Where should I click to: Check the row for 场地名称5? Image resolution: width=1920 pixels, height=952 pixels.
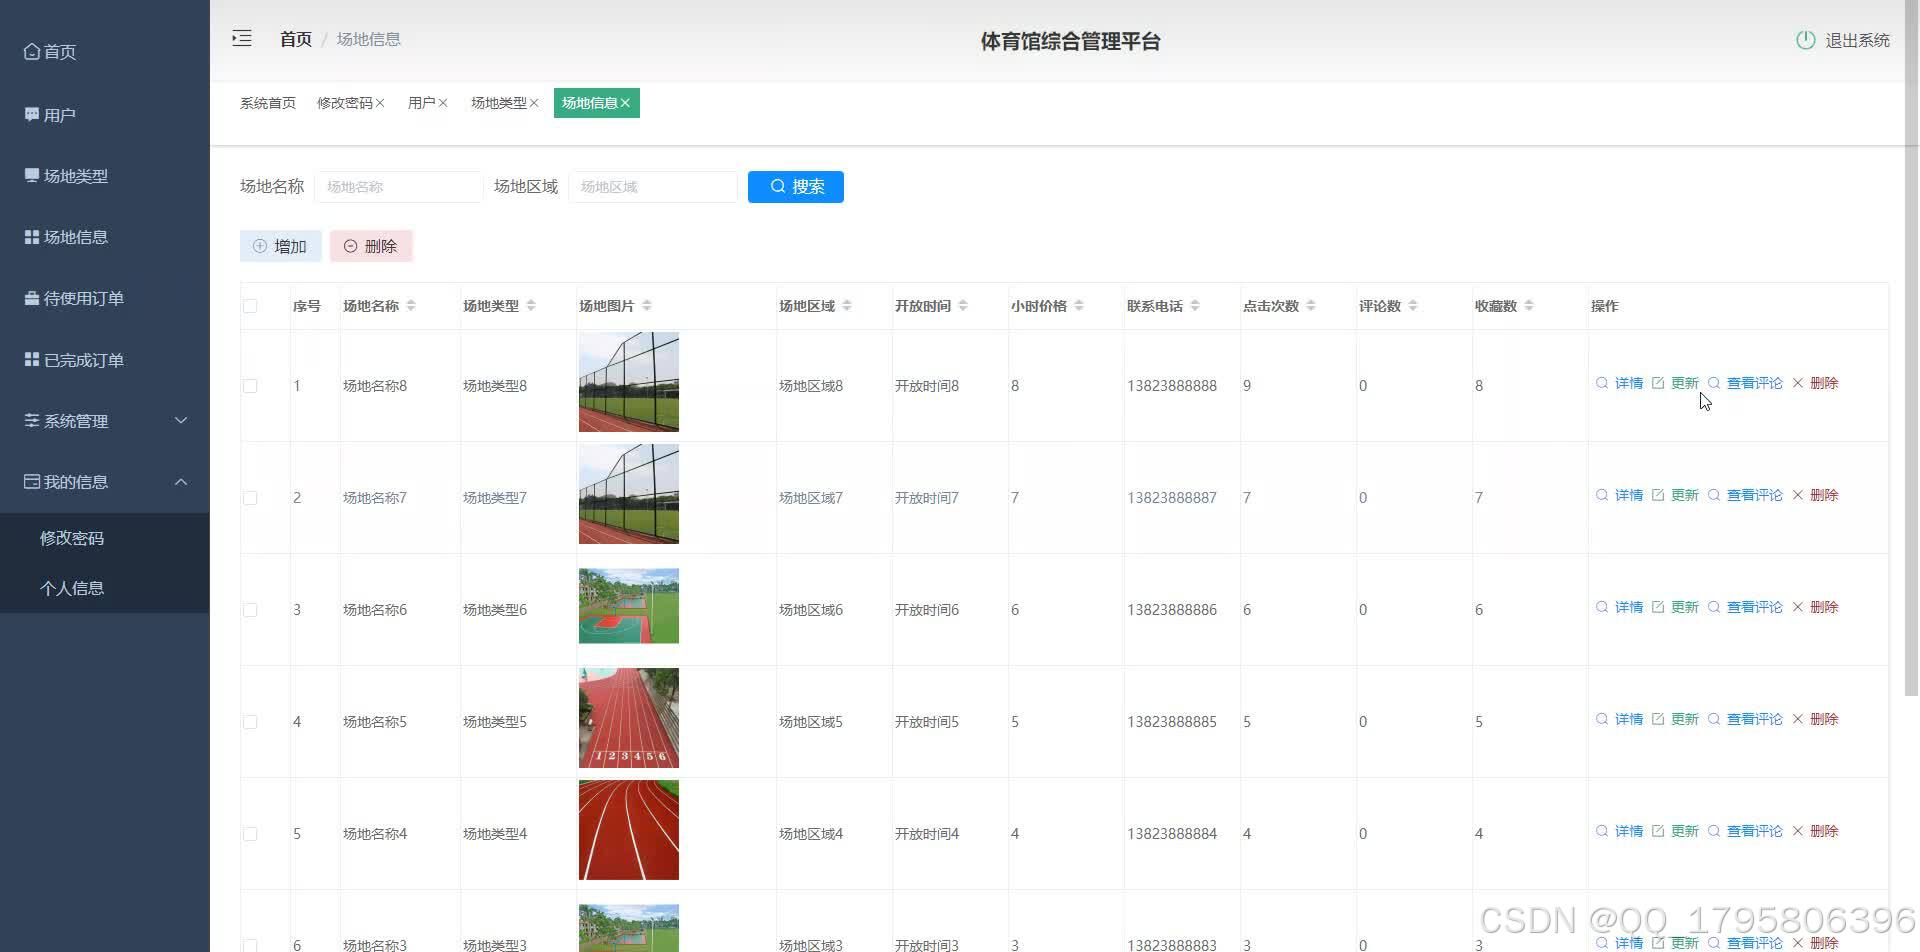250,722
